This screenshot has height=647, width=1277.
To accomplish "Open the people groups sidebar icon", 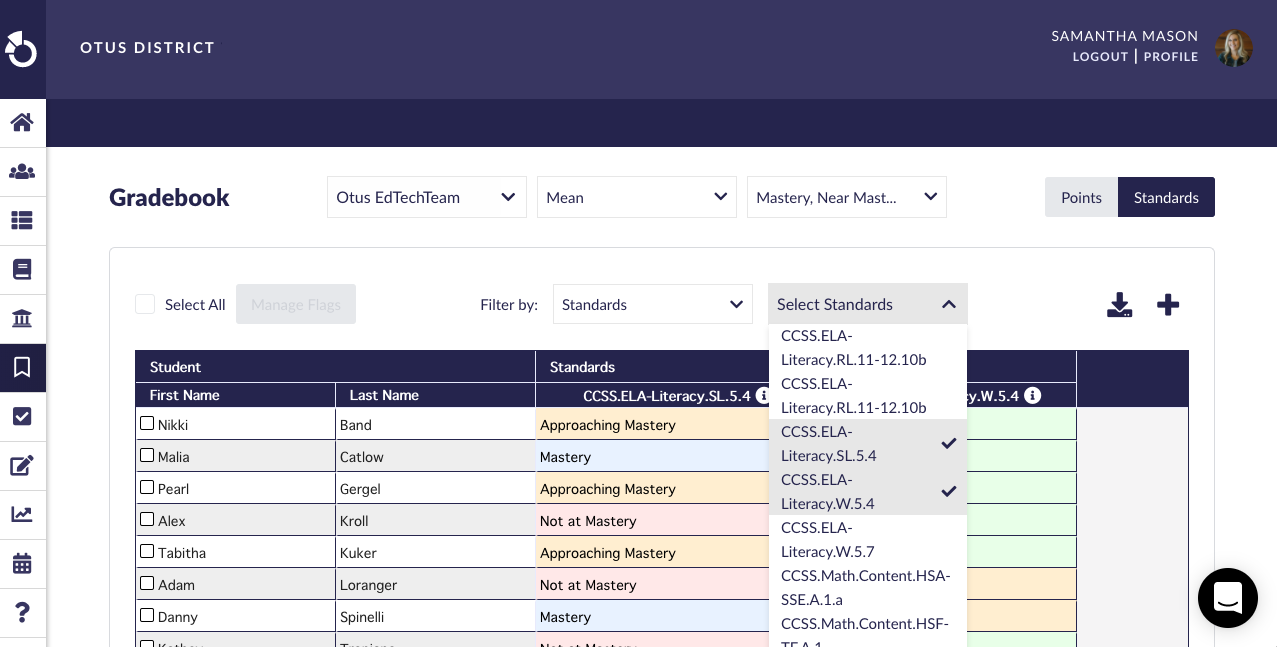I will pyautogui.click(x=22, y=172).
